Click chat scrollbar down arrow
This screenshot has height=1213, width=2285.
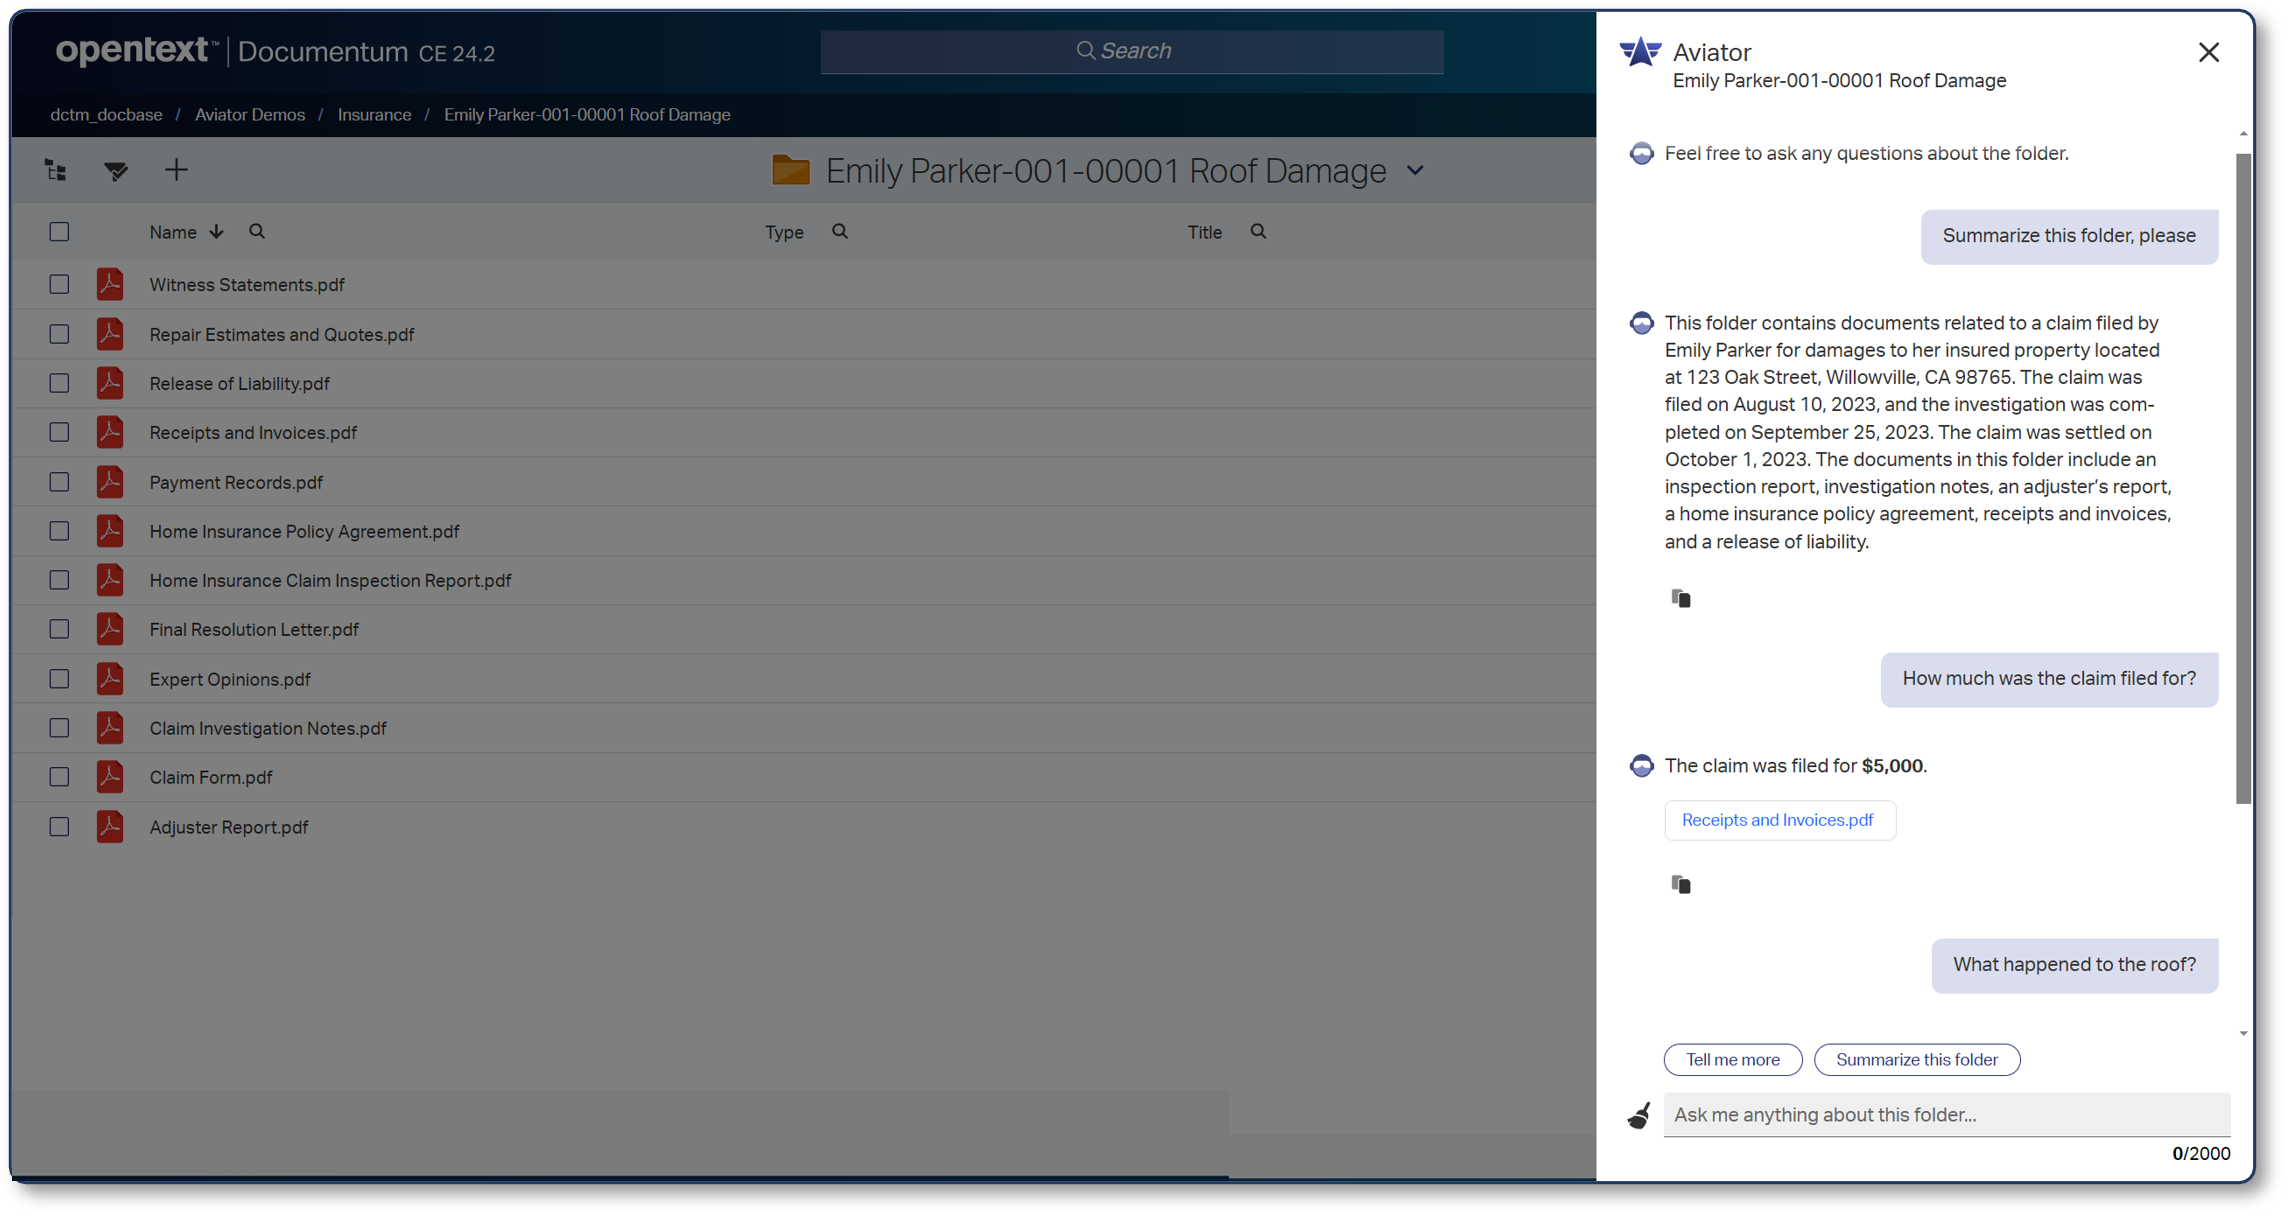pos(2243,1034)
